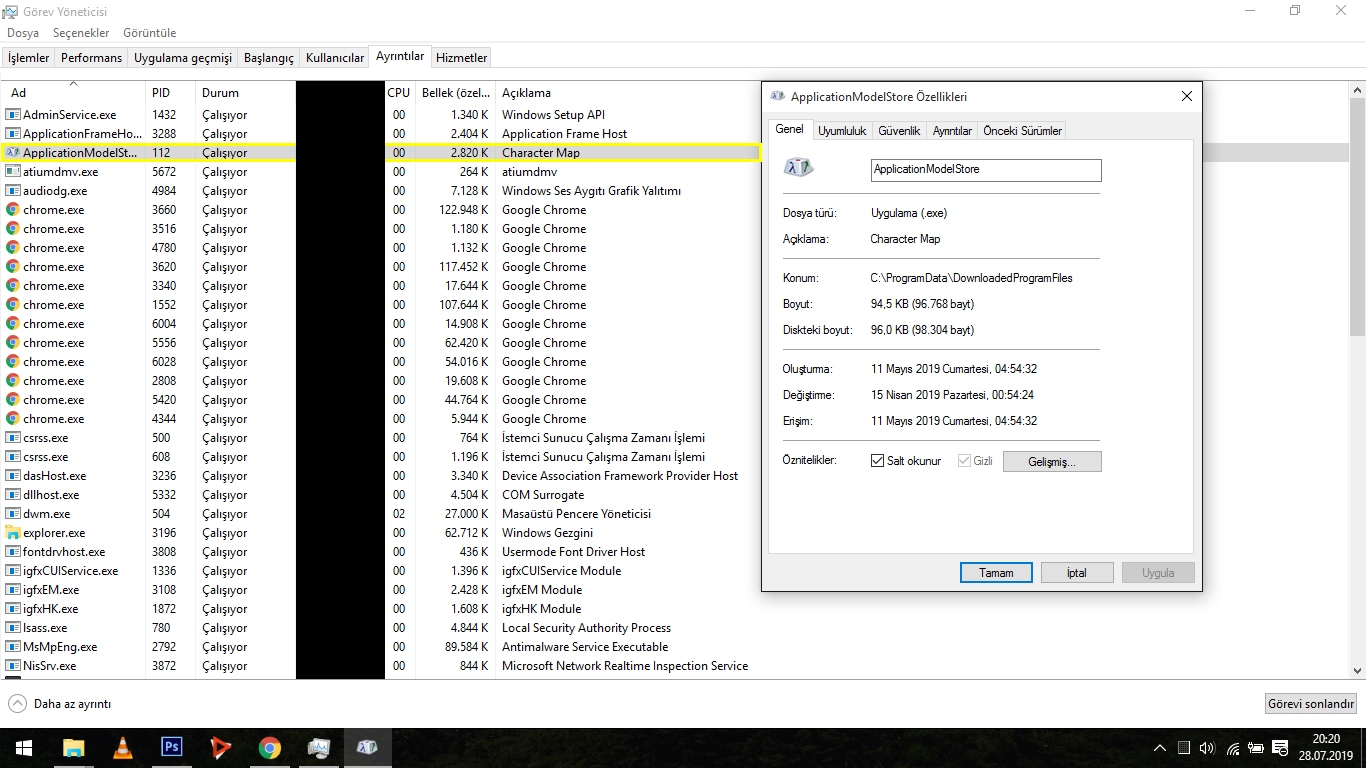Show hidden system tray icons chevron
This screenshot has height=768, width=1366.
tap(1160, 748)
